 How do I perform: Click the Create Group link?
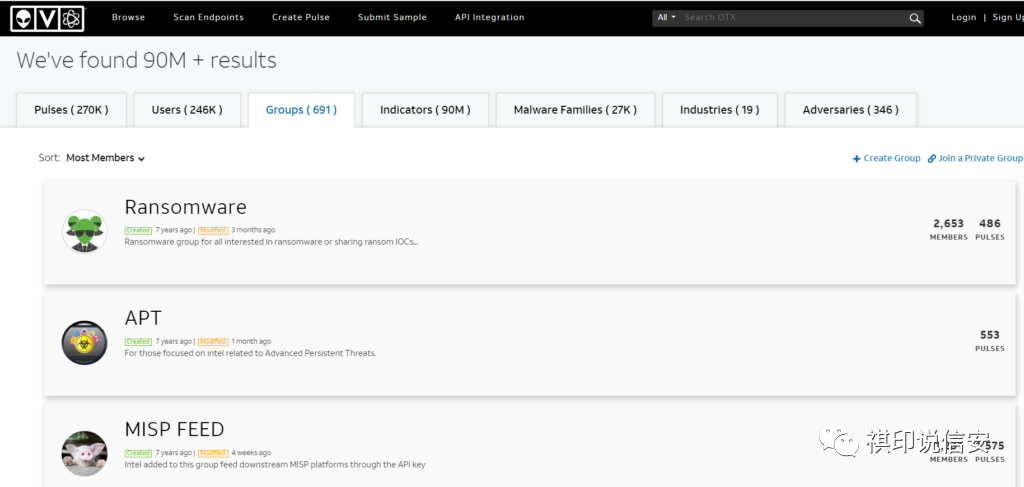click(x=892, y=159)
